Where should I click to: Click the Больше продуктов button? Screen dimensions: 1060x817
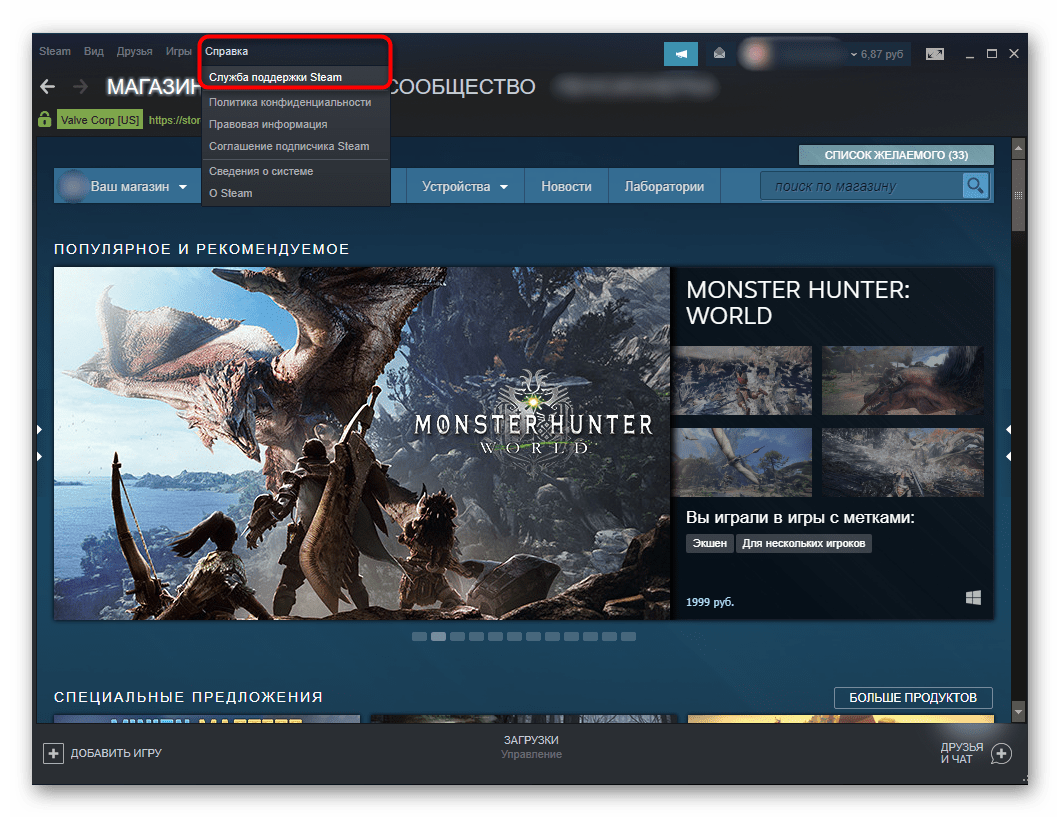(912, 697)
